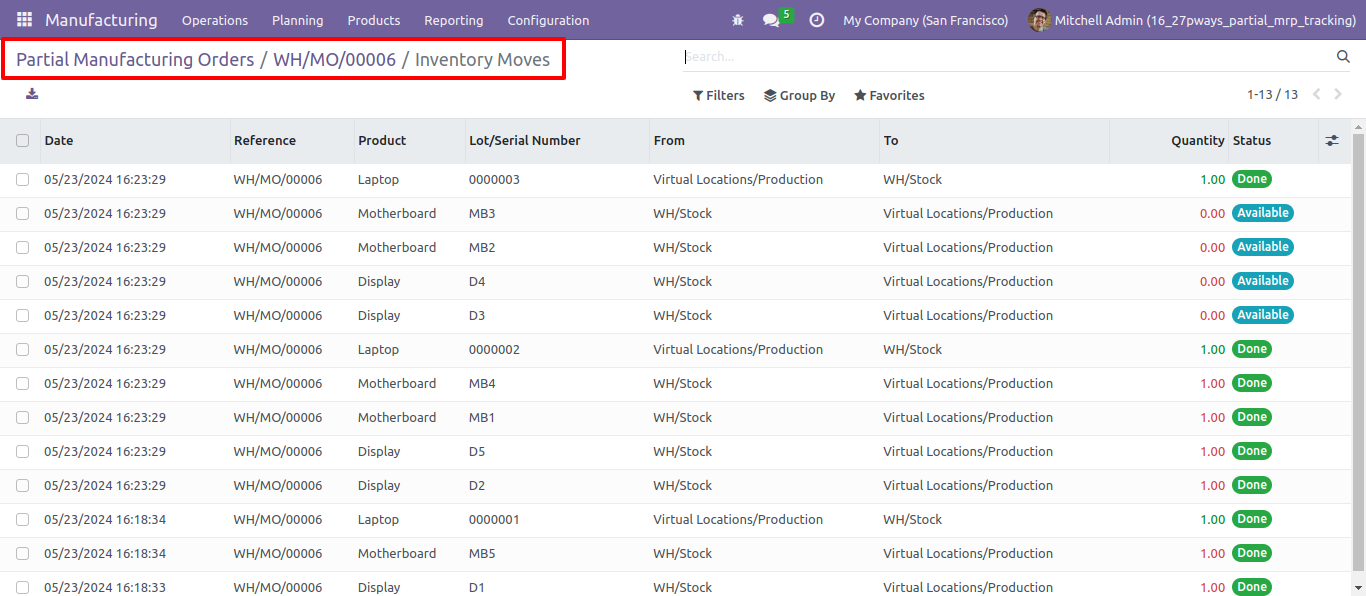Open the activities clock icon
The image size is (1366, 596).
pos(817,20)
